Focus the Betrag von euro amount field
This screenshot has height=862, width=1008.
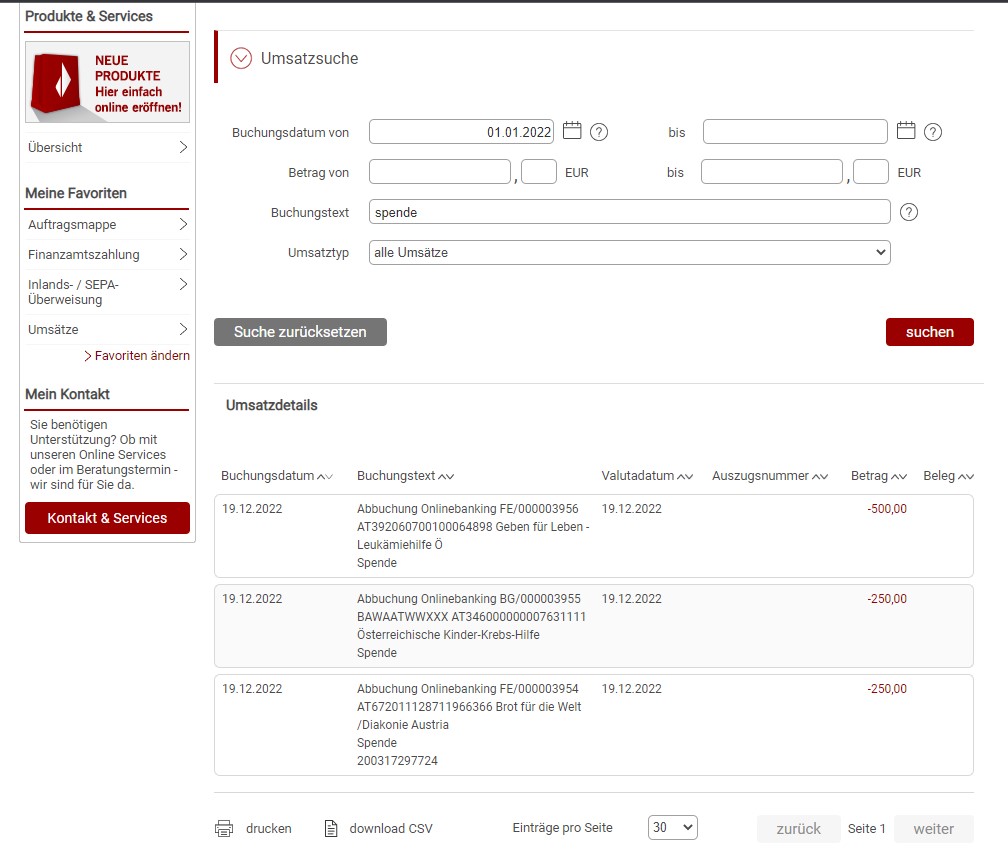[440, 172]
